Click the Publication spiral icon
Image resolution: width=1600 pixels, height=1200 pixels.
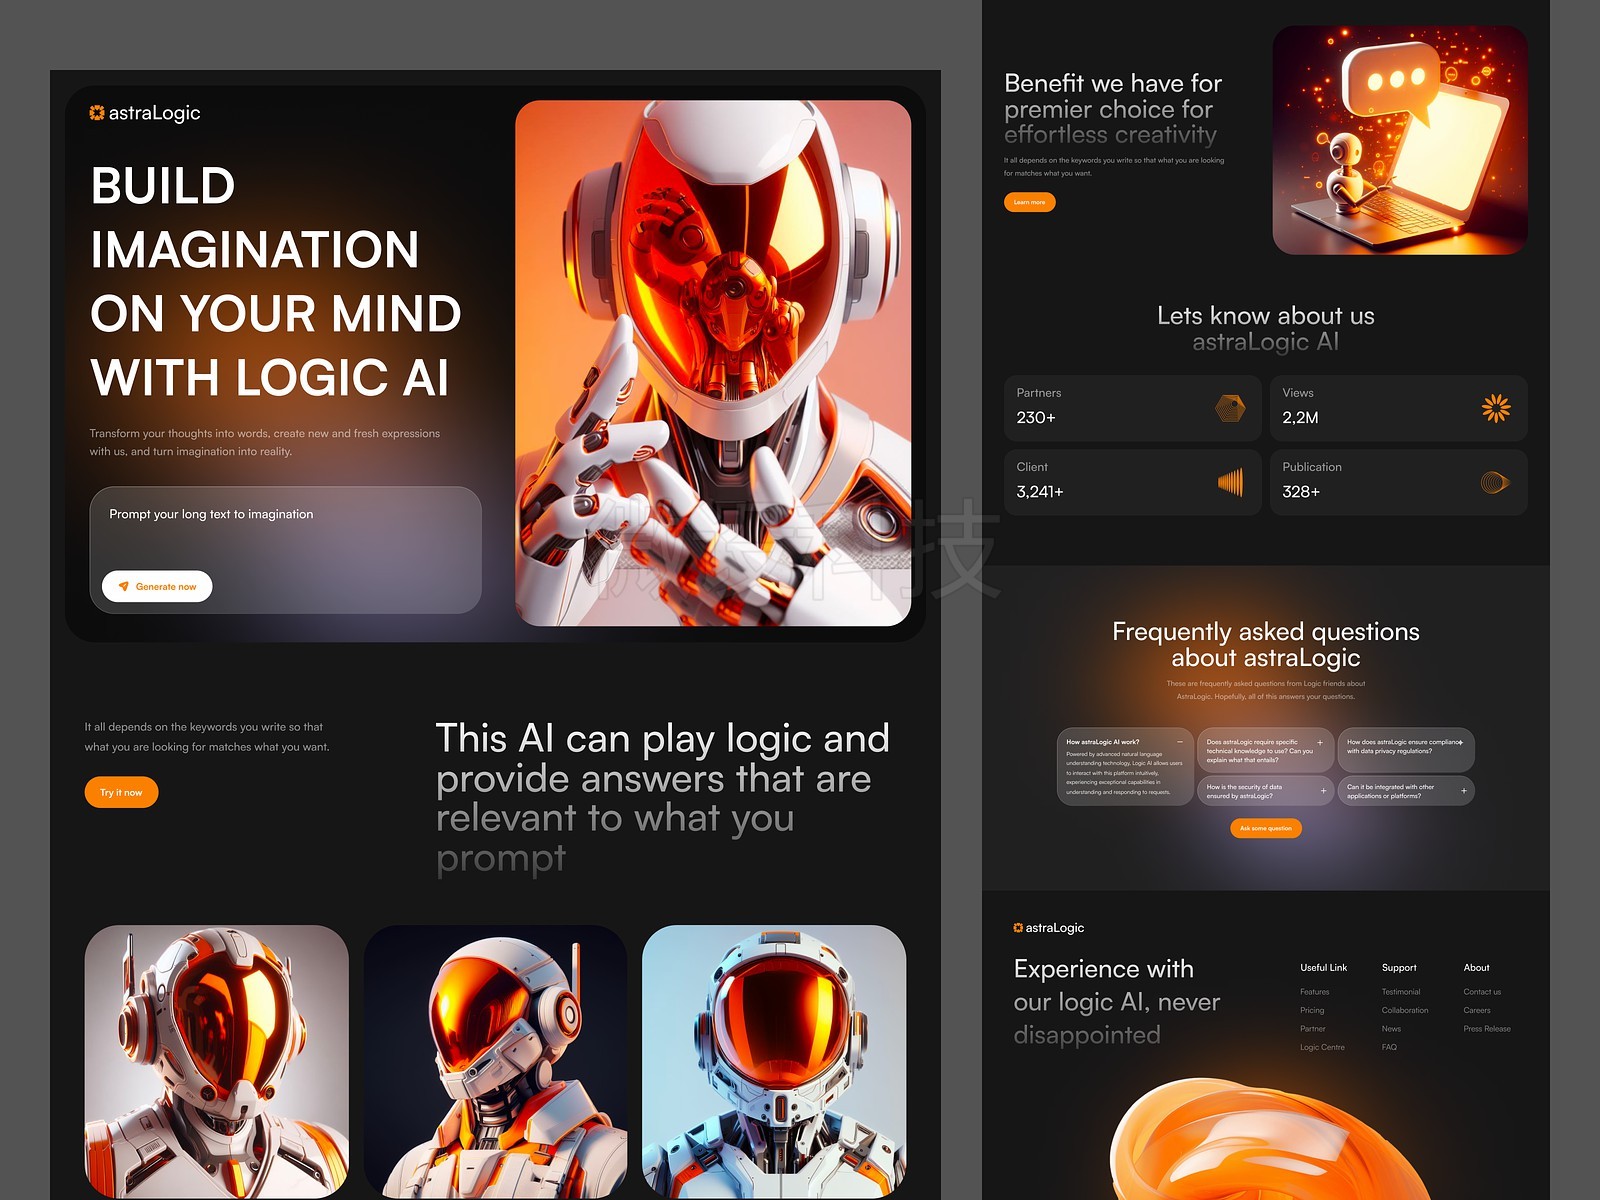[1495, 482]
